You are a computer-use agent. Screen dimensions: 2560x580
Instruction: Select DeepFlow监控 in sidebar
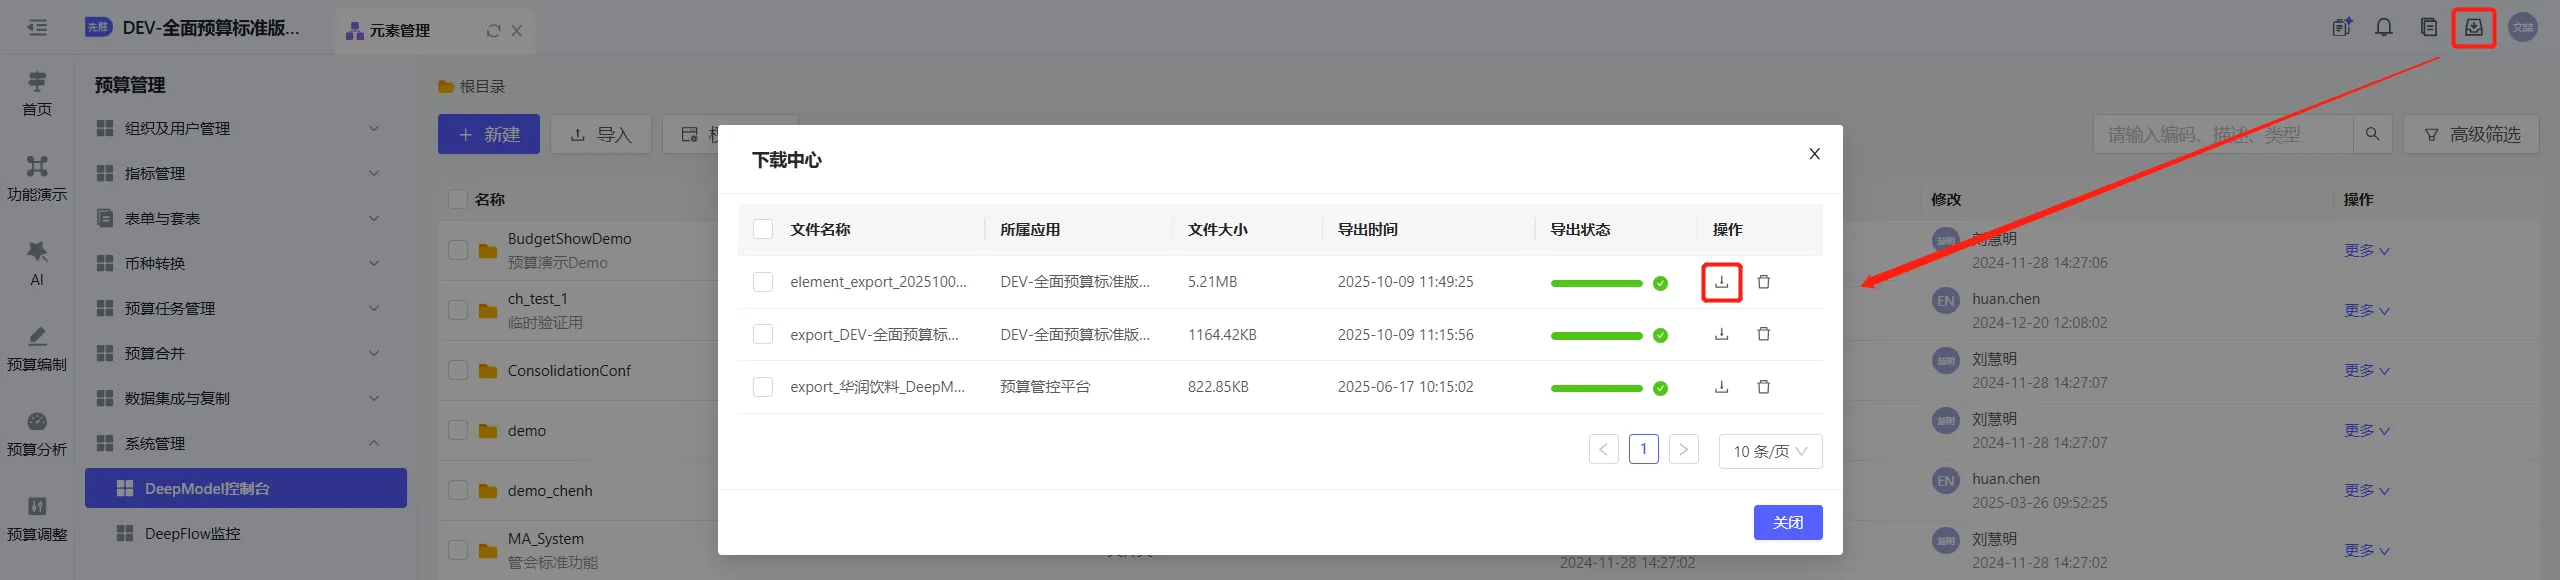point(192,534)
